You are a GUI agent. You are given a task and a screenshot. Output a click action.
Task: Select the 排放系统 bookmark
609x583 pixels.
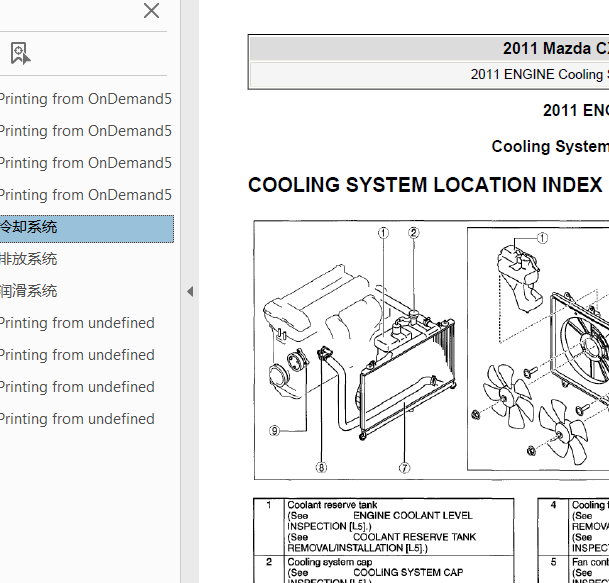coord(28,259)
